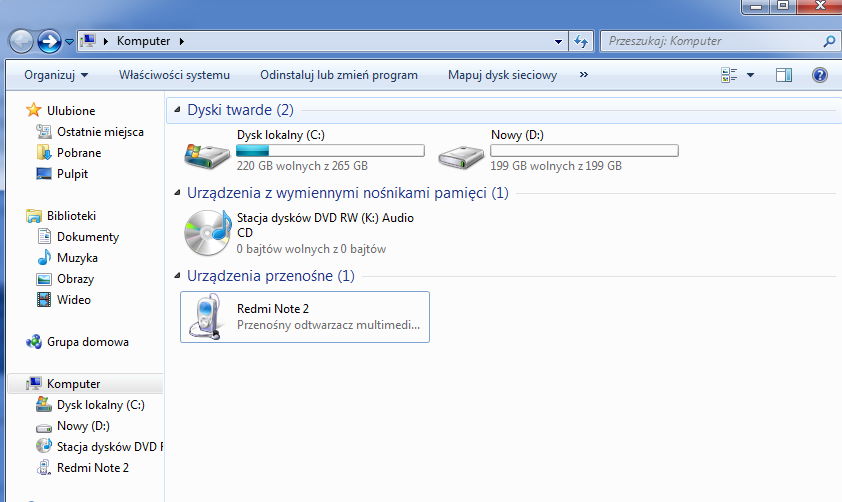The height and width of the screenshot is (502, 842).
Task: Click the back navigation arrow
Action: coord(21,42)
